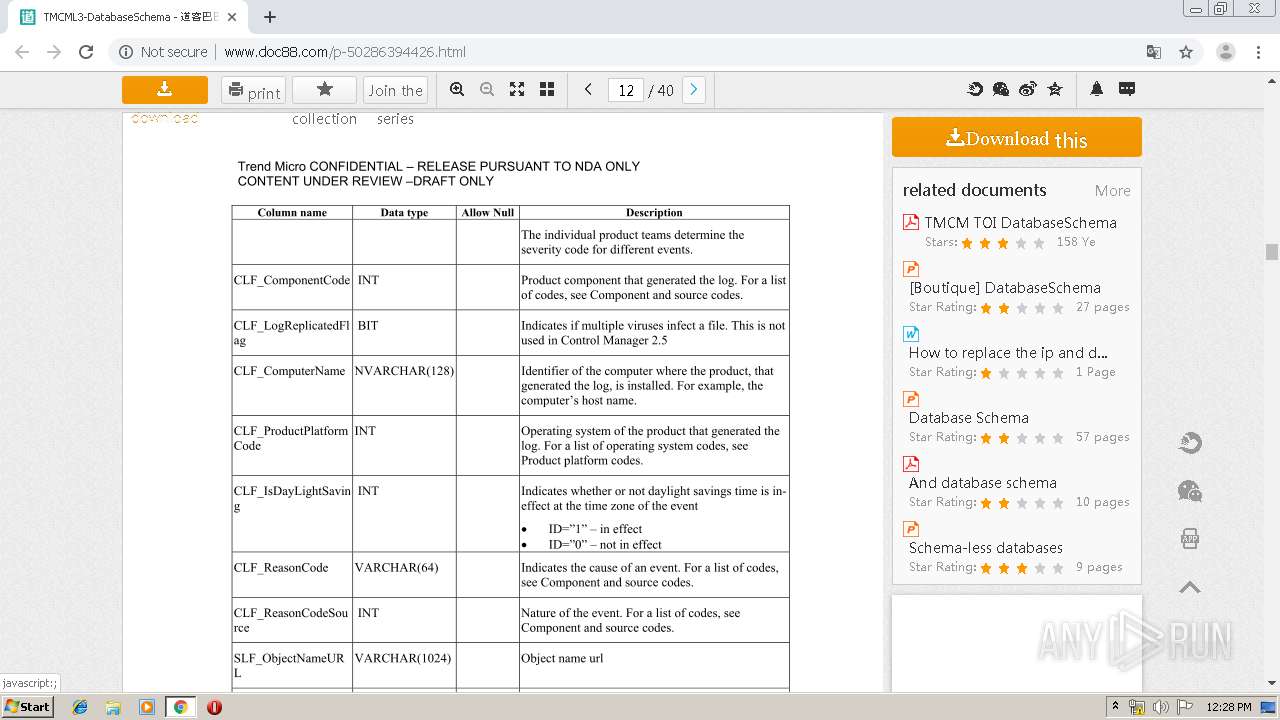Open the feedback message icon

(x=1127, y=90)
